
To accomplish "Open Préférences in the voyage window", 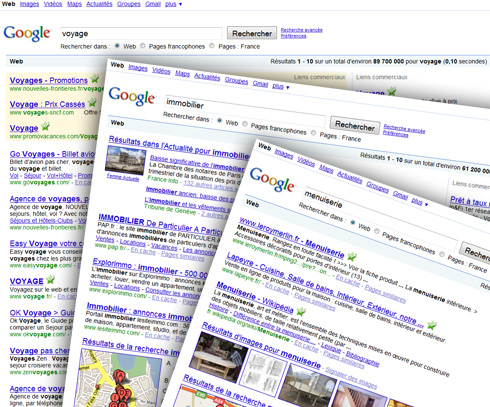I will [293, 36].
